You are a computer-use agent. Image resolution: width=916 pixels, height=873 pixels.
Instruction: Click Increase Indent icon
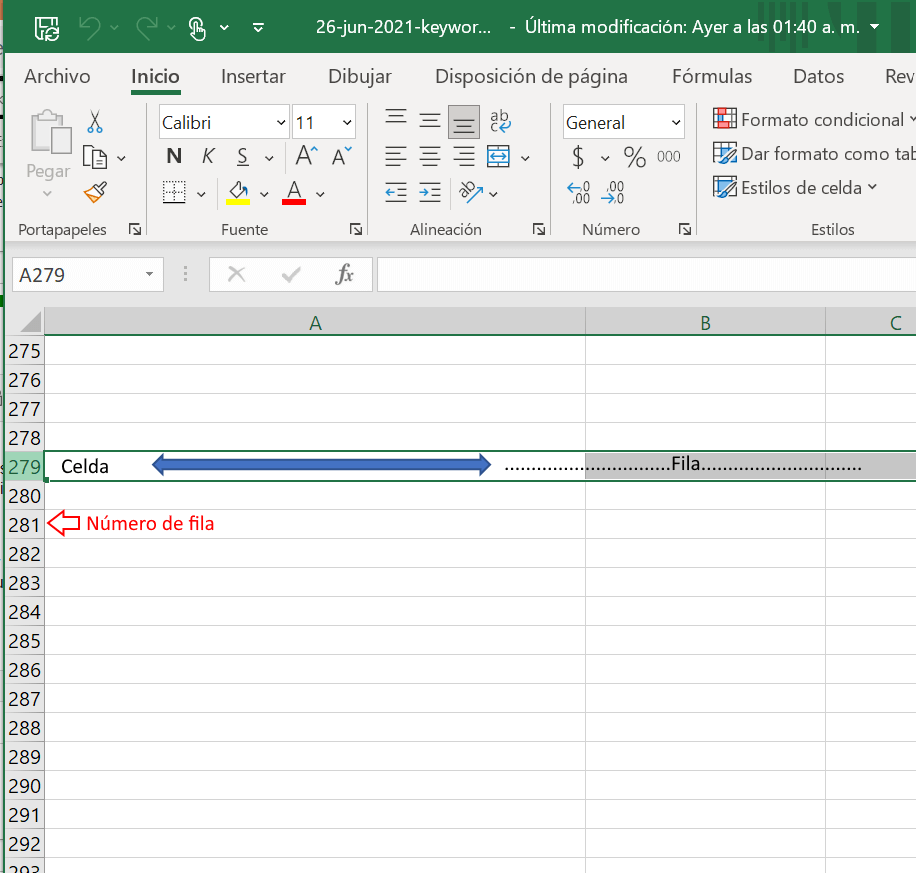point(430,192)
